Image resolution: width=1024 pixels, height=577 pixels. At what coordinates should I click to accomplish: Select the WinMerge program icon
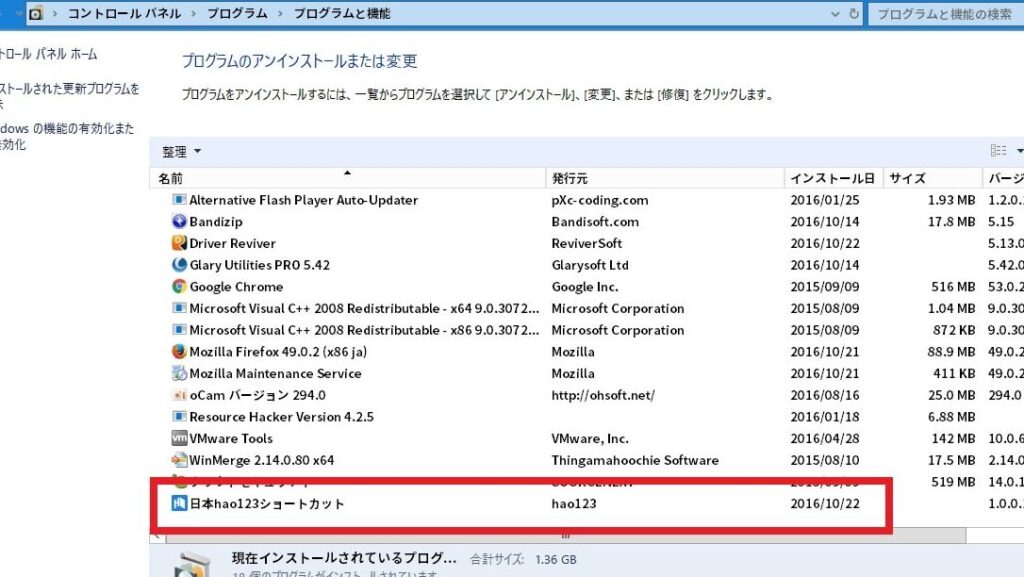pyautogui.click(x=180, y=460)
